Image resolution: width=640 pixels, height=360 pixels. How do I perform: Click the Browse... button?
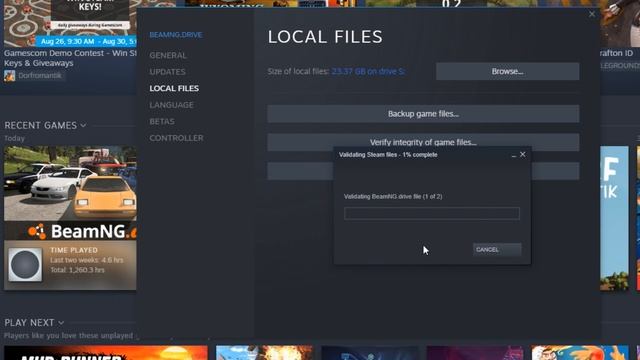tap(507, 71)
